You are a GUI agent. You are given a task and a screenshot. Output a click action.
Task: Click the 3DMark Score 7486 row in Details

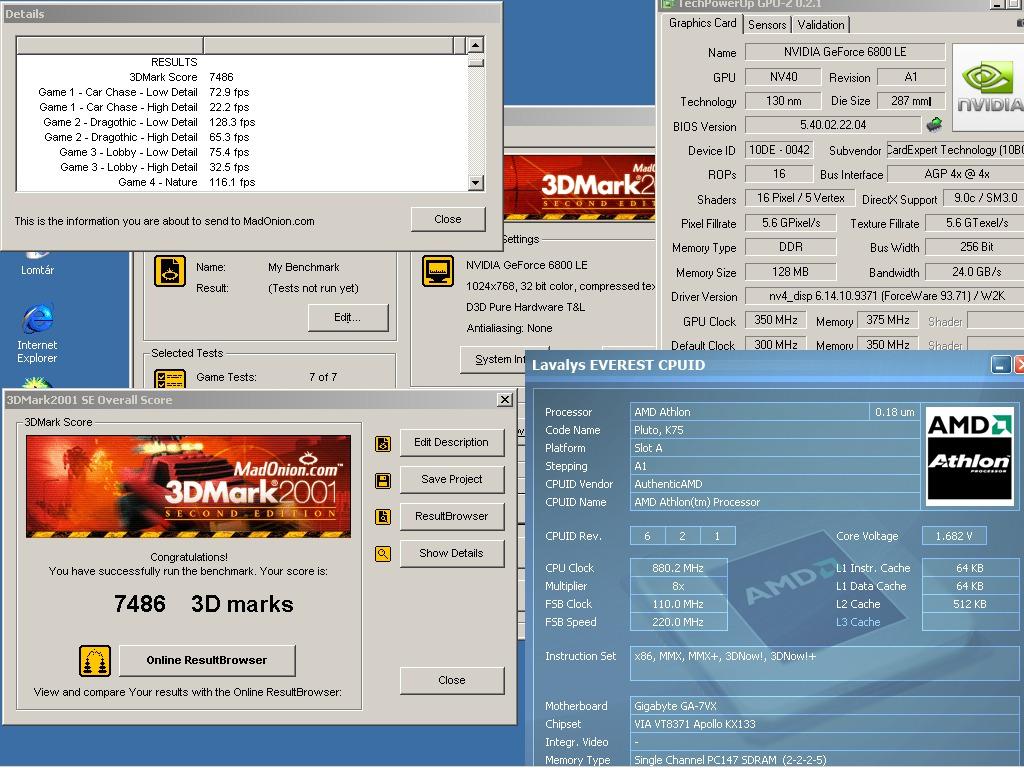(x=242, y=77)
